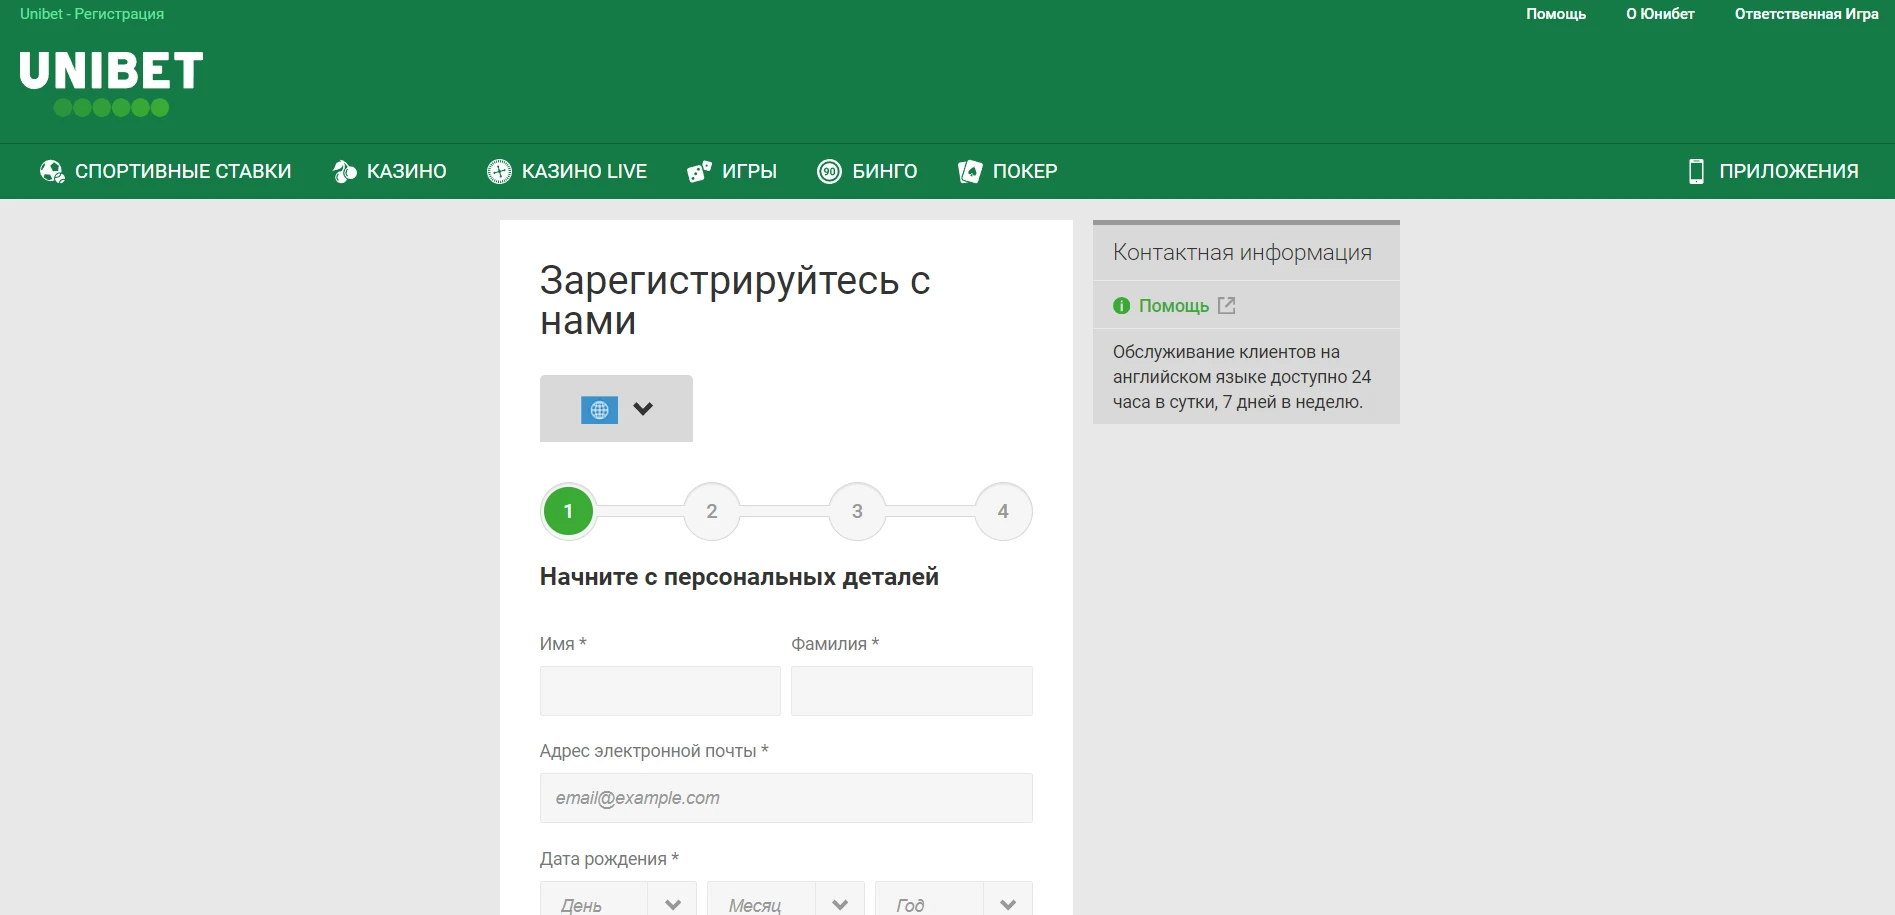1895x915 pixels.
Task: Click the external link icon beside Помощь
Action: point(1227,306)
